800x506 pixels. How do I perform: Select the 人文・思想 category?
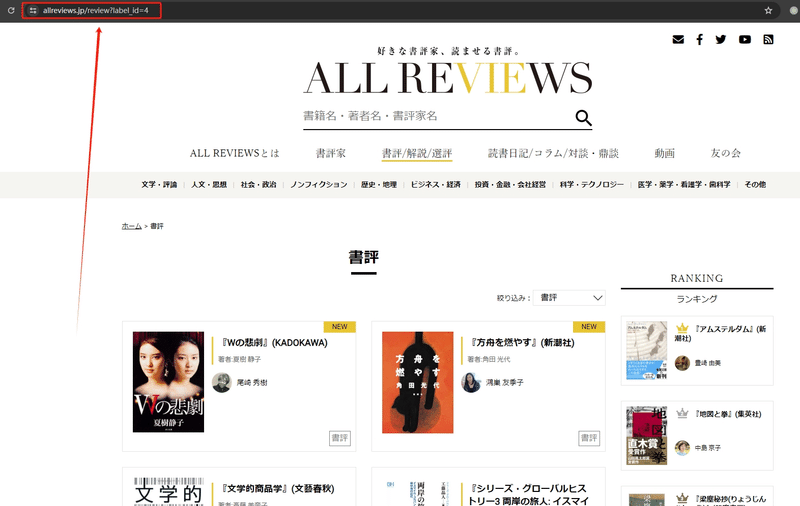tap(209, 185)
